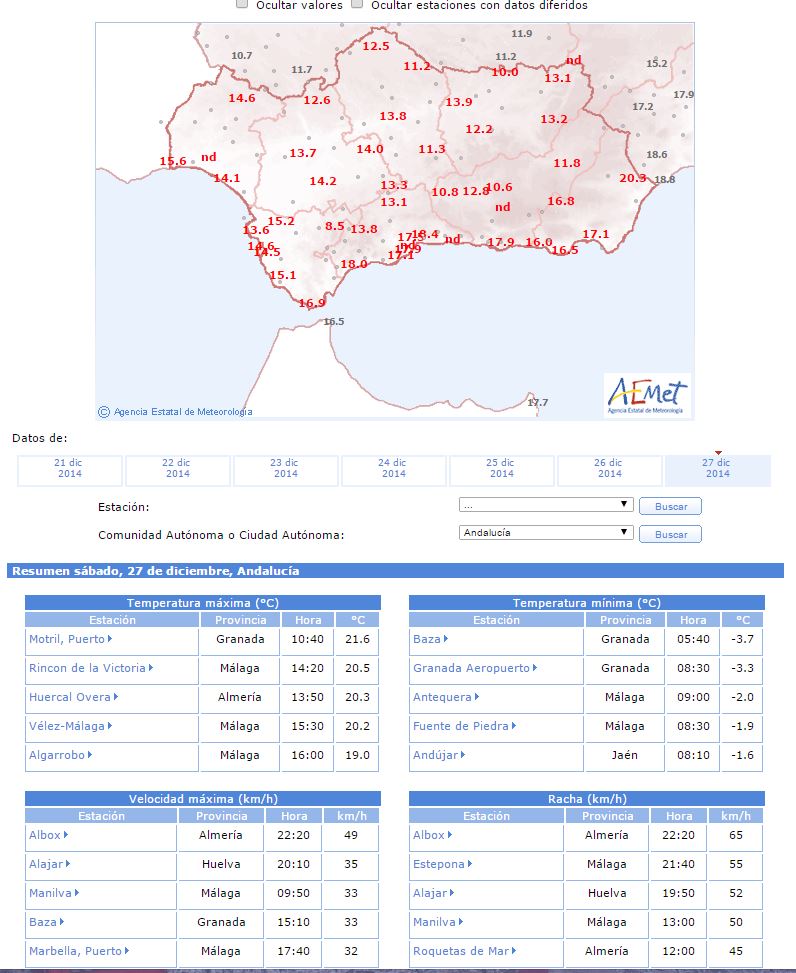
Task: Click the arrow icon beside Granada Aeropuerto
Action: (x=536, y=668)
